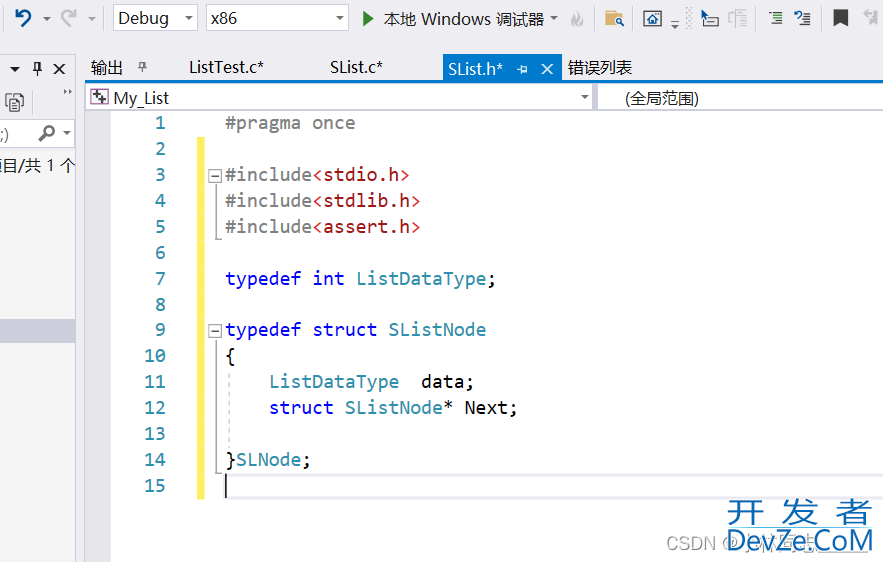Click the stdlib.h include on line 4
Image resolution: width=883 pixels, height=562 pixels.
tap(367, 200)
